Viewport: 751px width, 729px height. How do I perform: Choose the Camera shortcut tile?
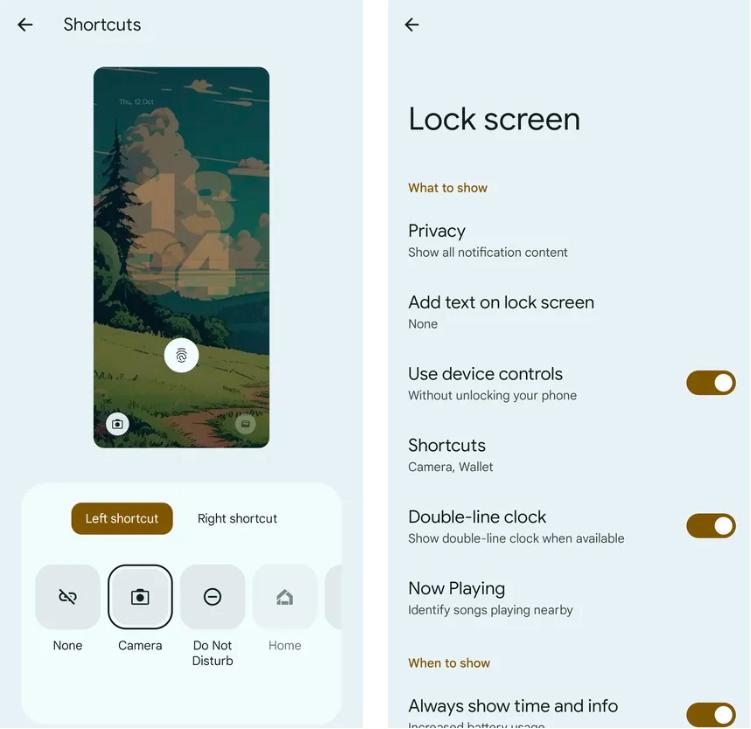click(140, 597)
